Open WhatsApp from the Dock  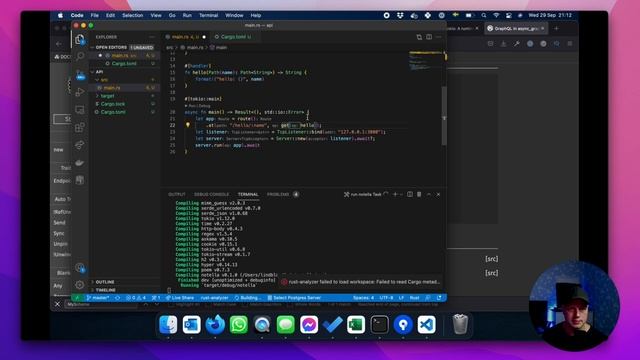pos(239,325)
